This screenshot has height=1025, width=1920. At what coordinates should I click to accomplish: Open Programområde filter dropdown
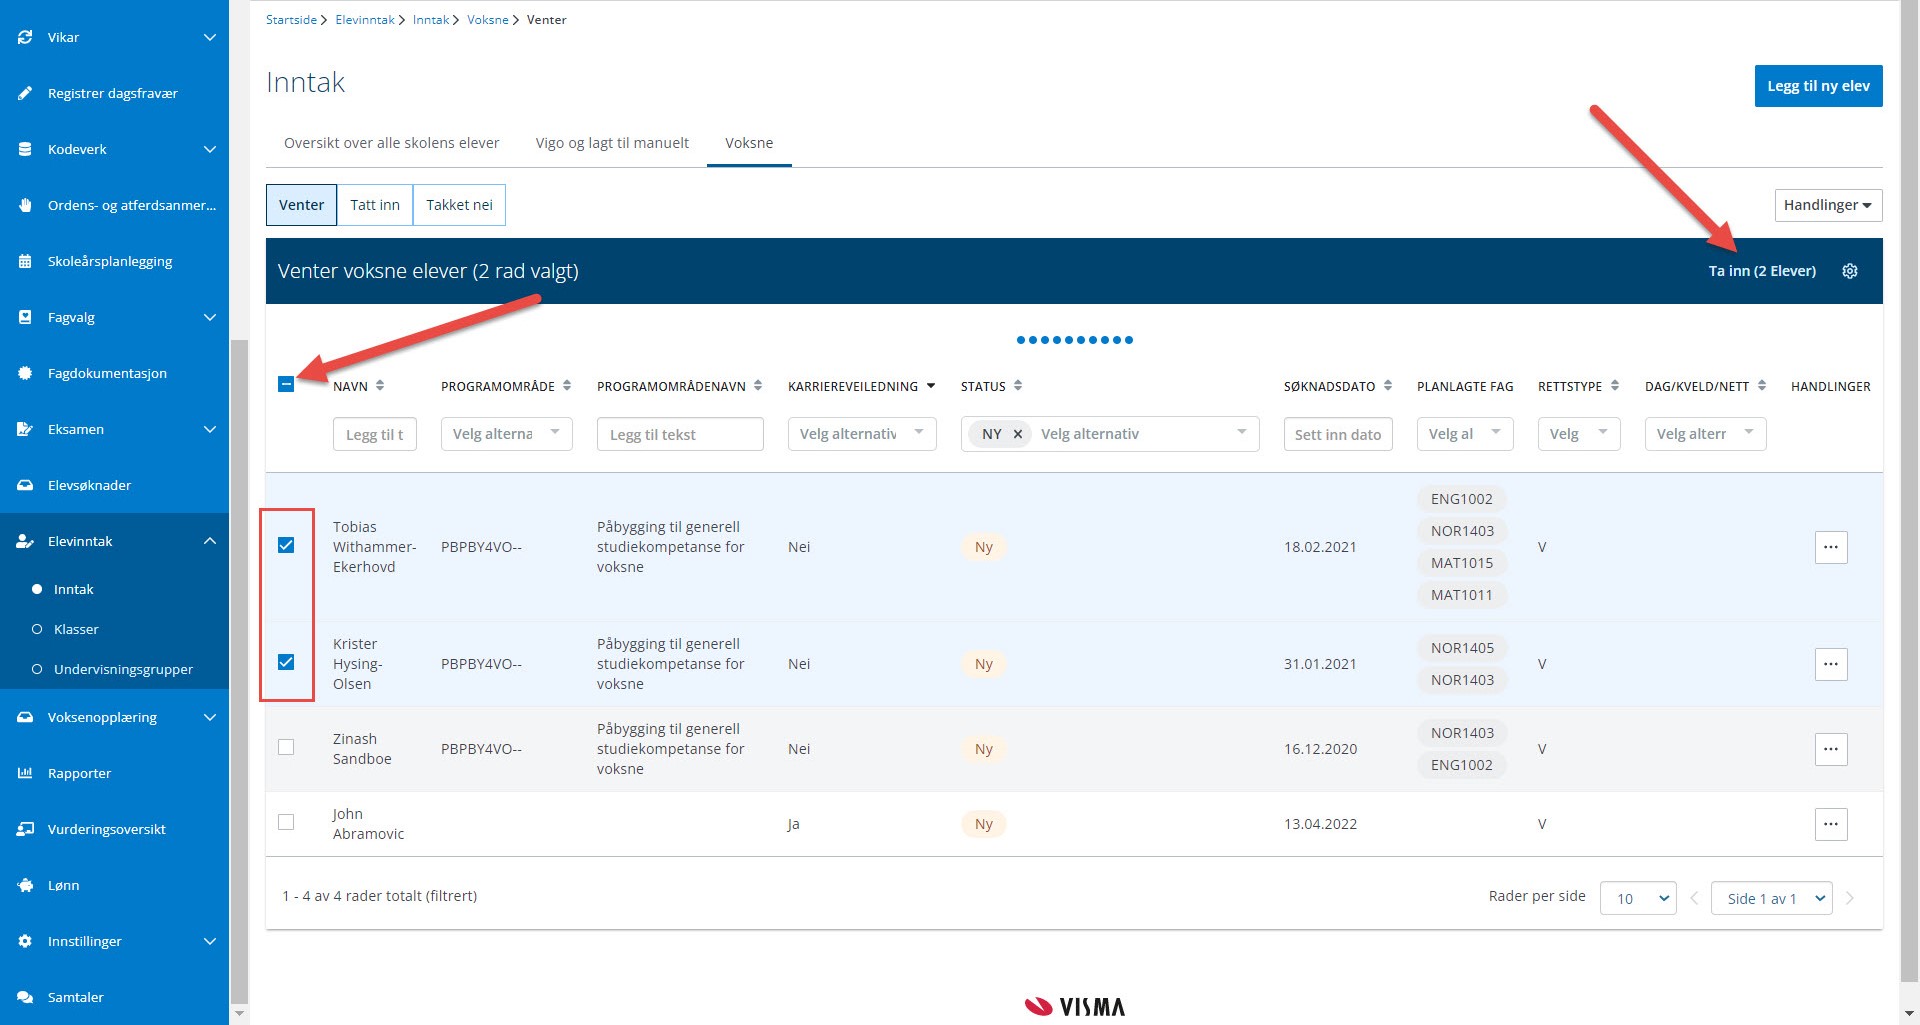click(x=507, y=434)
